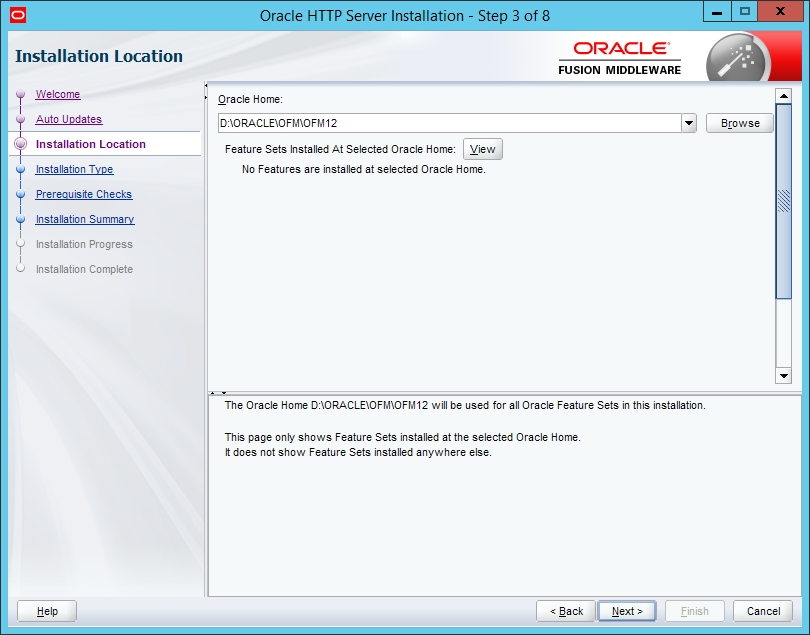Image resolution: width=810 pixels, height=635 pixels.
Task: Jump to Installation Type step
Action: (x=74, y=169)
